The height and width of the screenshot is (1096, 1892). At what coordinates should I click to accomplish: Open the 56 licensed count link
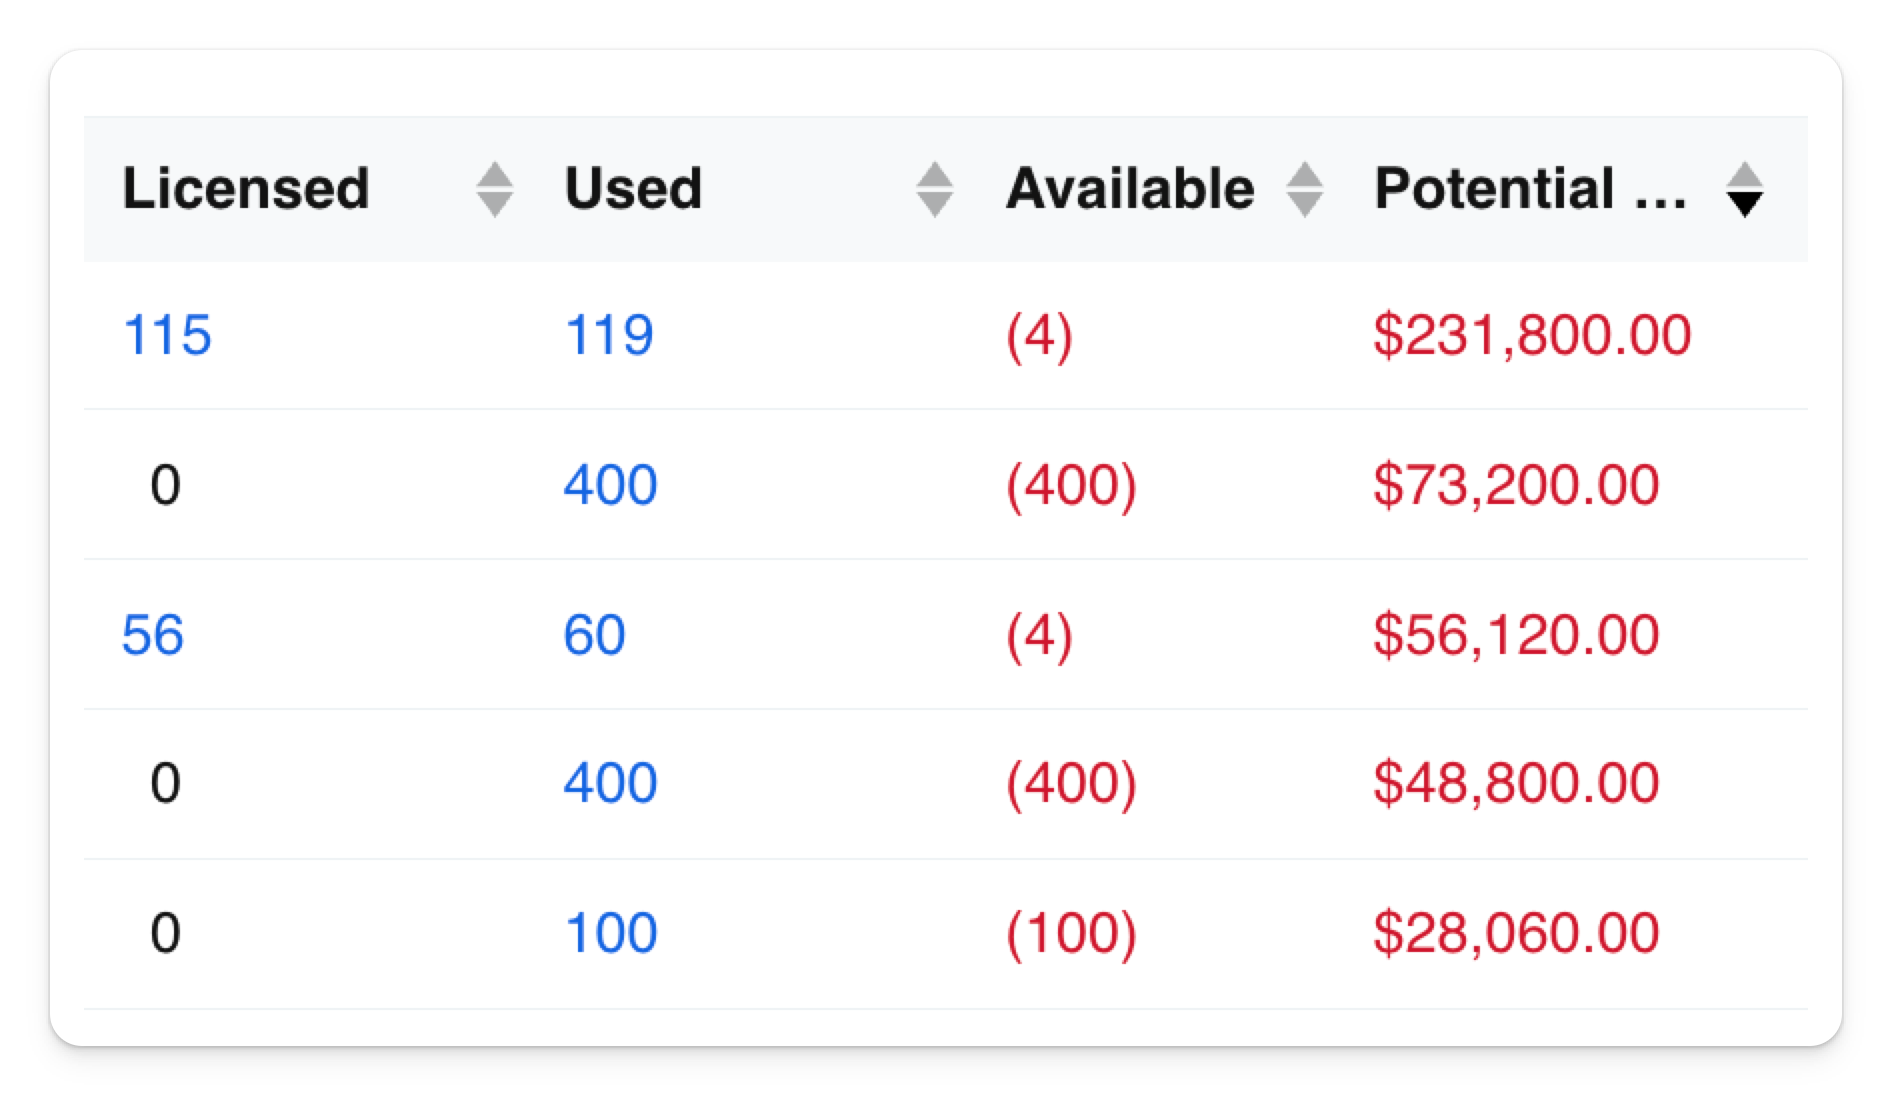153,635
